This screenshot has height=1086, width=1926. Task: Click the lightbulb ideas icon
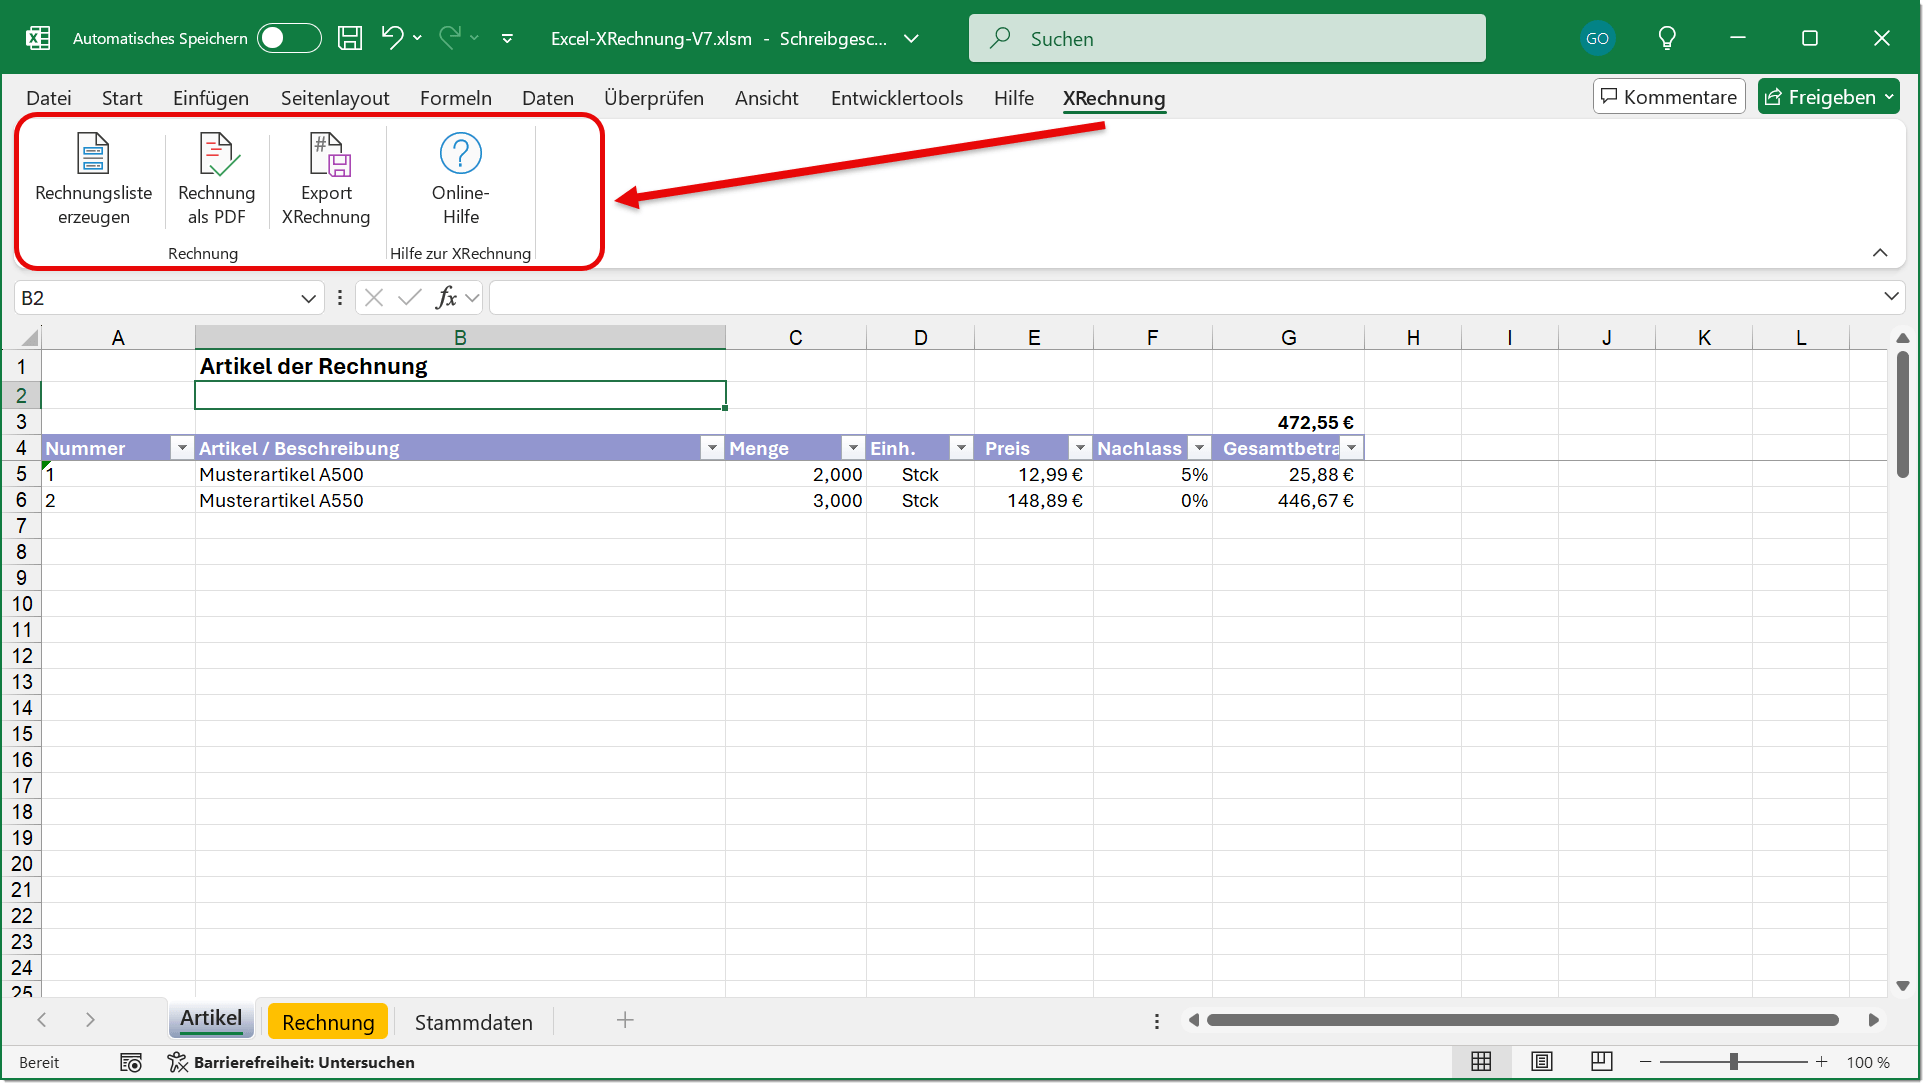click(1666, 38)
